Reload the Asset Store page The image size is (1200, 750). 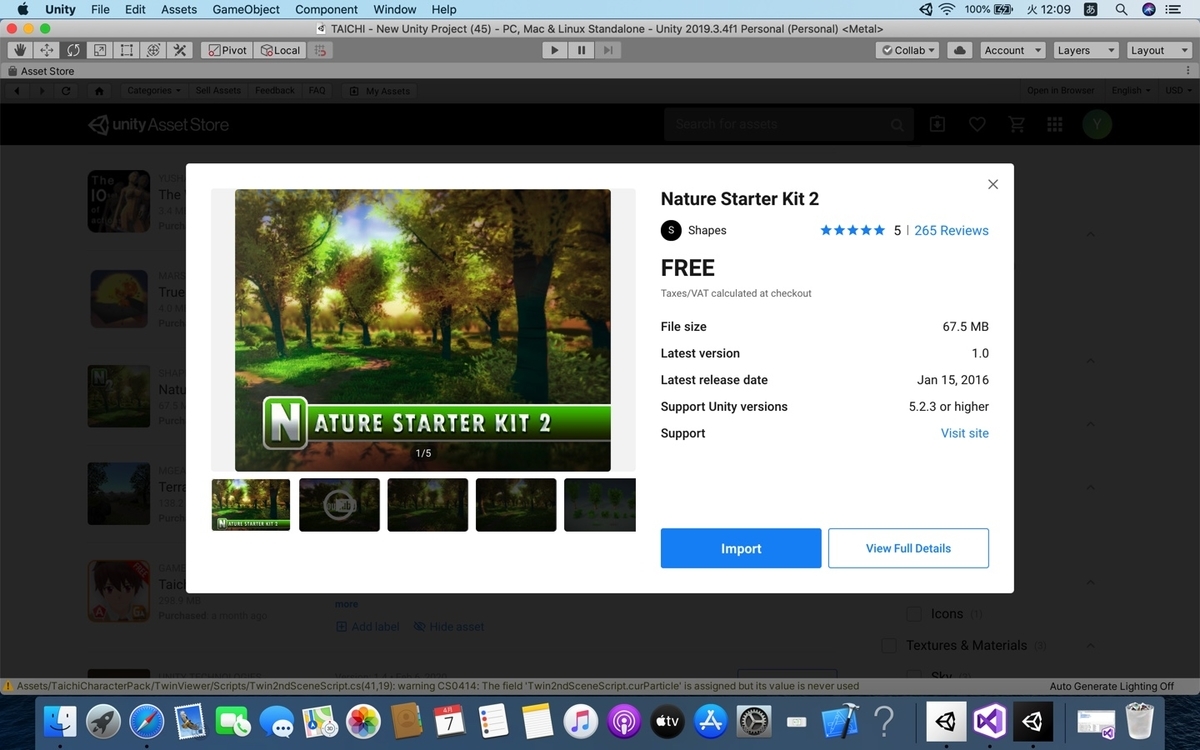point(66,91)
